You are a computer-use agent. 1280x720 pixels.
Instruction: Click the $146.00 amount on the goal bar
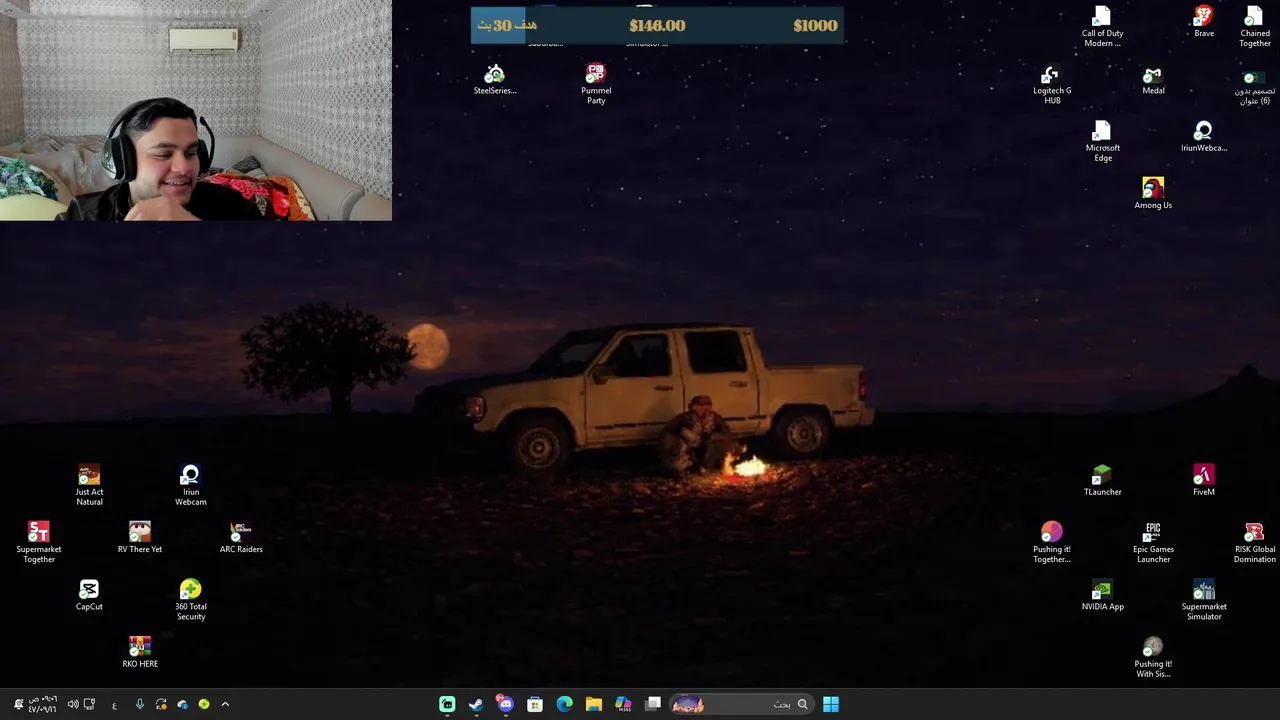coord(657,26)
